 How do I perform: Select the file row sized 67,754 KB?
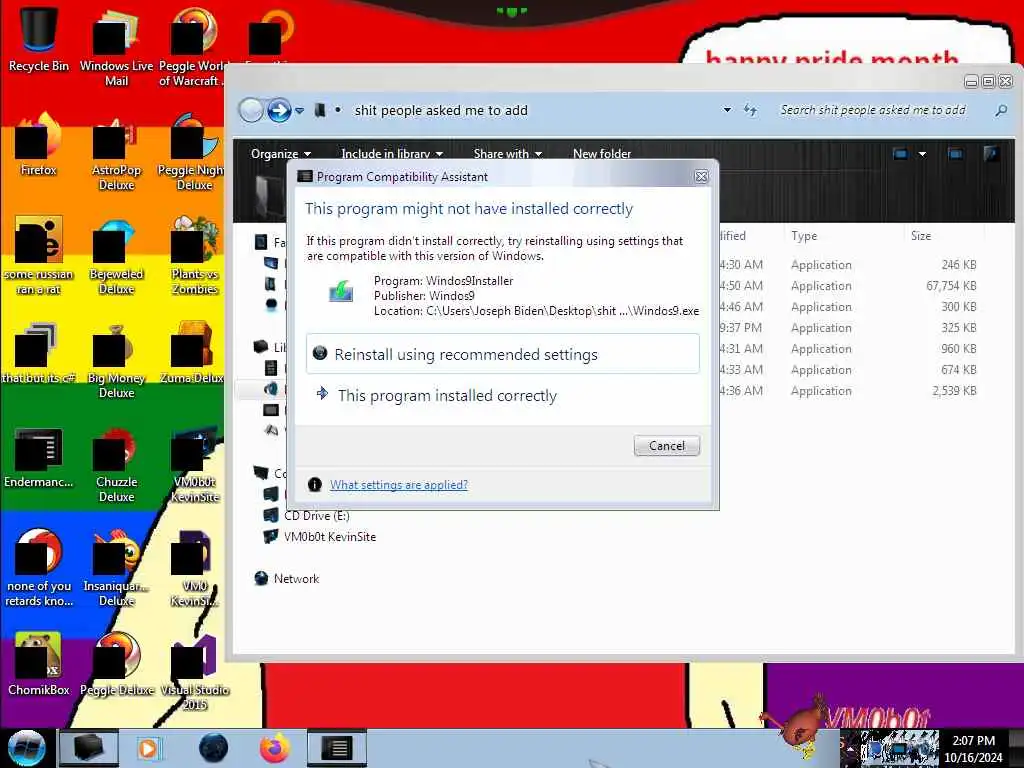click(849, 285)
